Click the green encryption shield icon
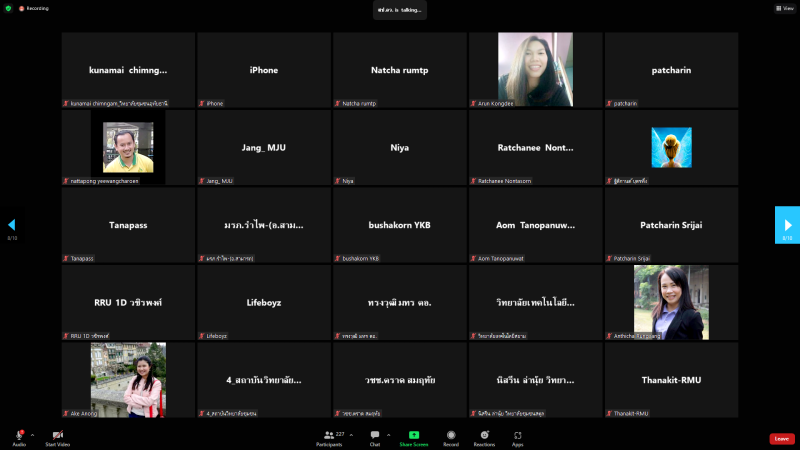 pyautogui.click(x=8, y=8)
